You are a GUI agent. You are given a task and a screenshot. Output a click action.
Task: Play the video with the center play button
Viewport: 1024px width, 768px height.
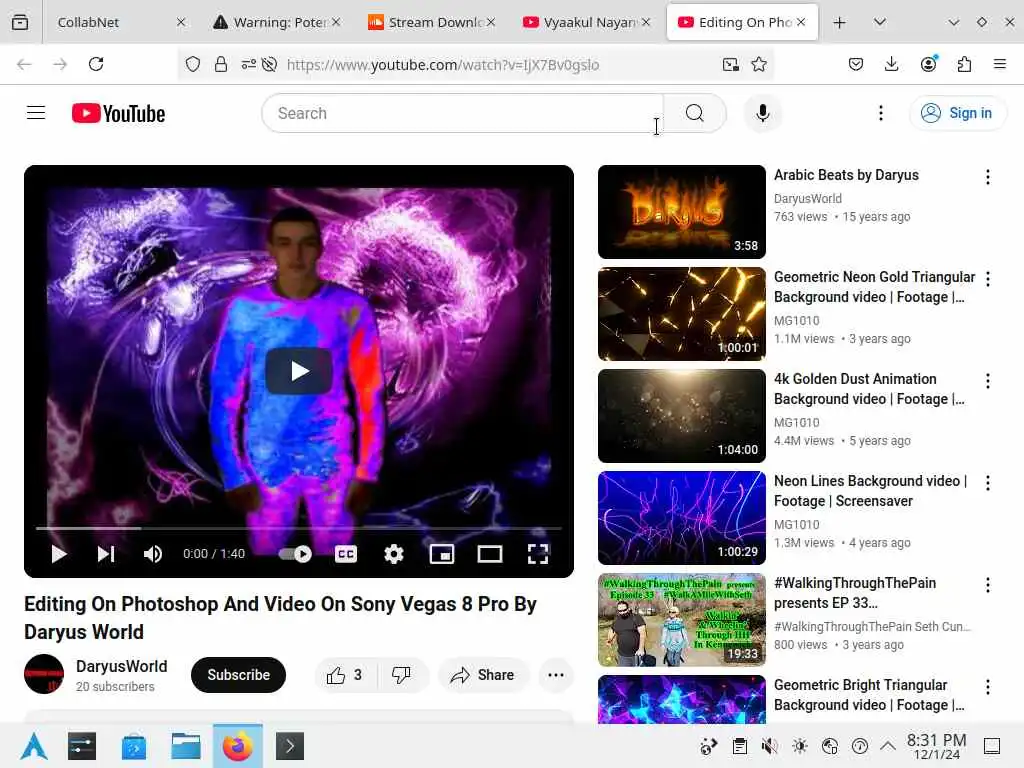pos(299,371)
